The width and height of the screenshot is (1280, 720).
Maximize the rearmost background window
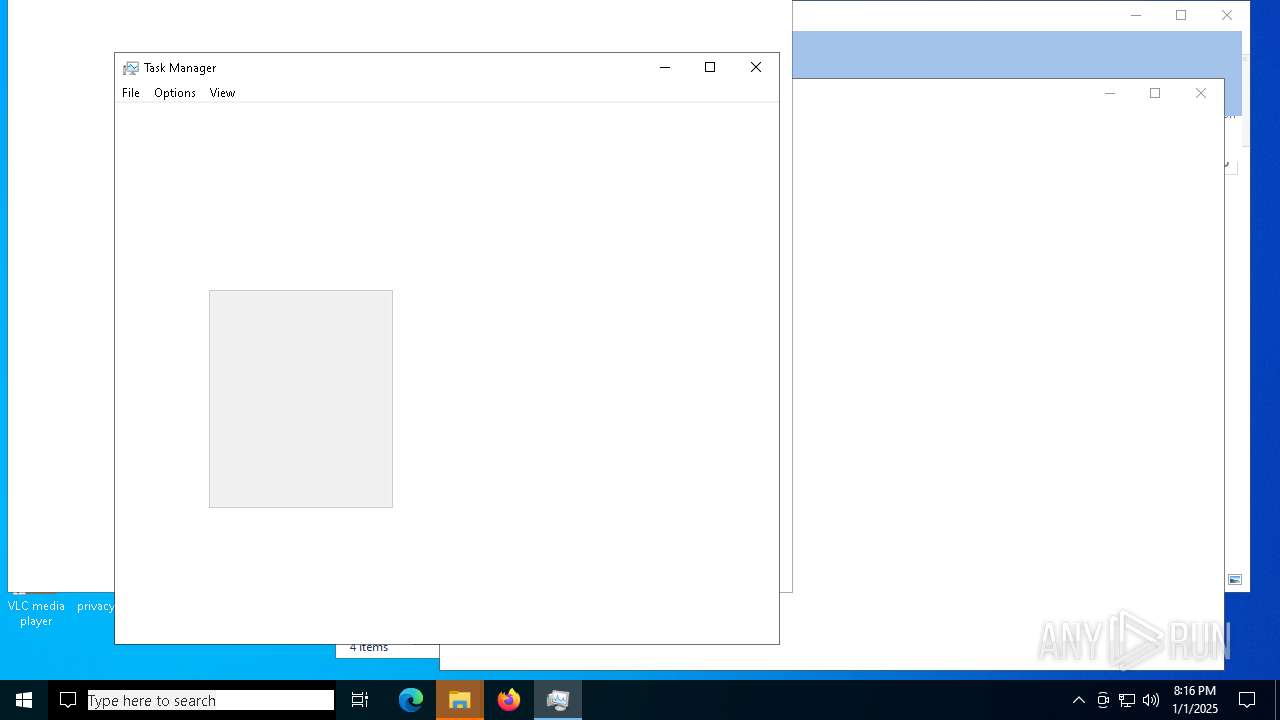coord(1181,15)
